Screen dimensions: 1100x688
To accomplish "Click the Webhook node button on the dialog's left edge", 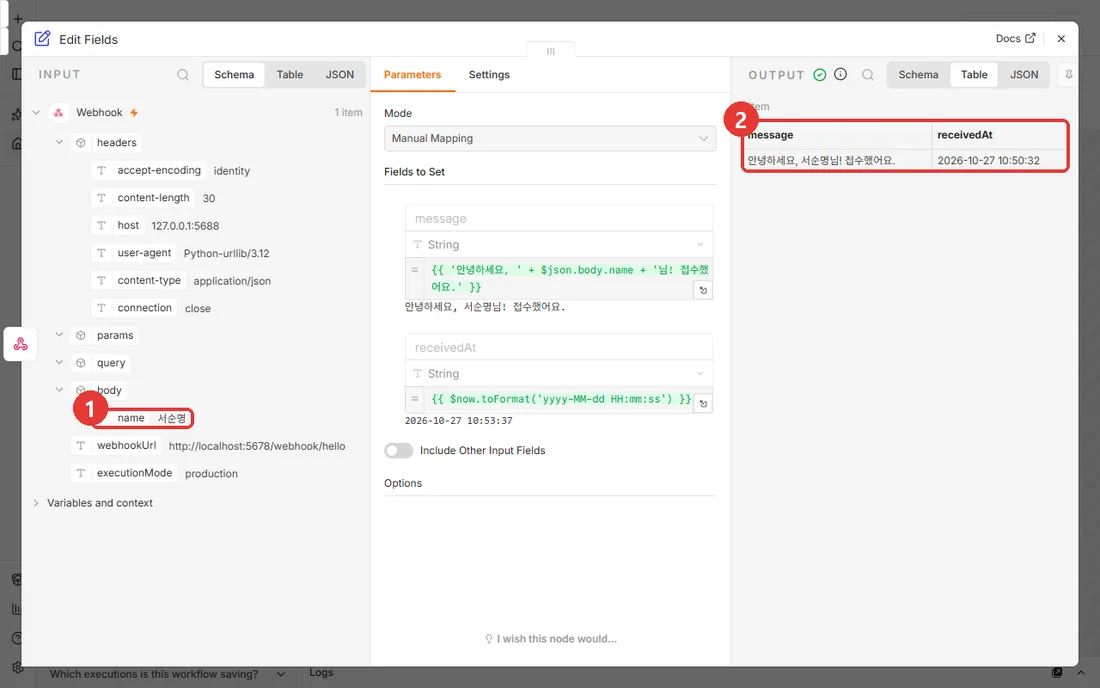I will (x=20, y=344).
